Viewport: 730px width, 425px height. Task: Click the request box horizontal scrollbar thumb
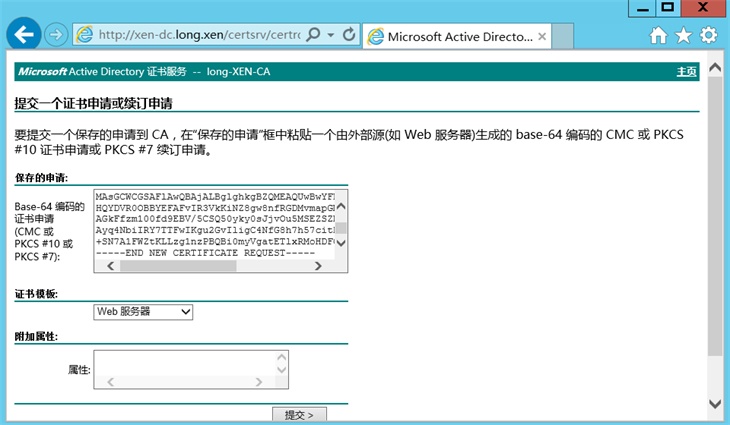[x=178, y=266]
